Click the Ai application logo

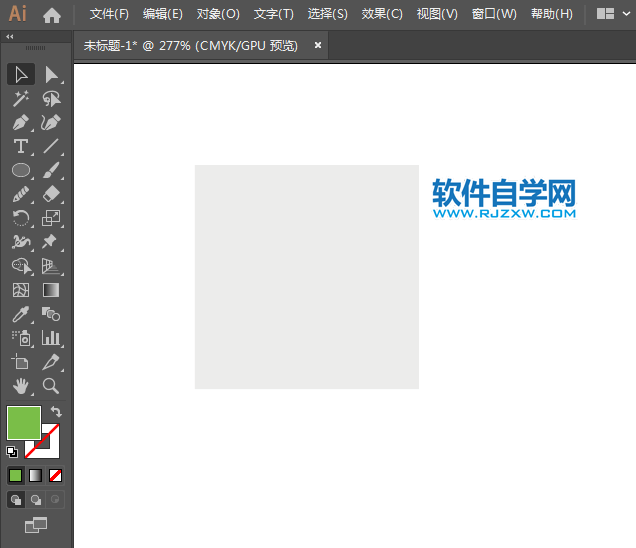point(18,14)
